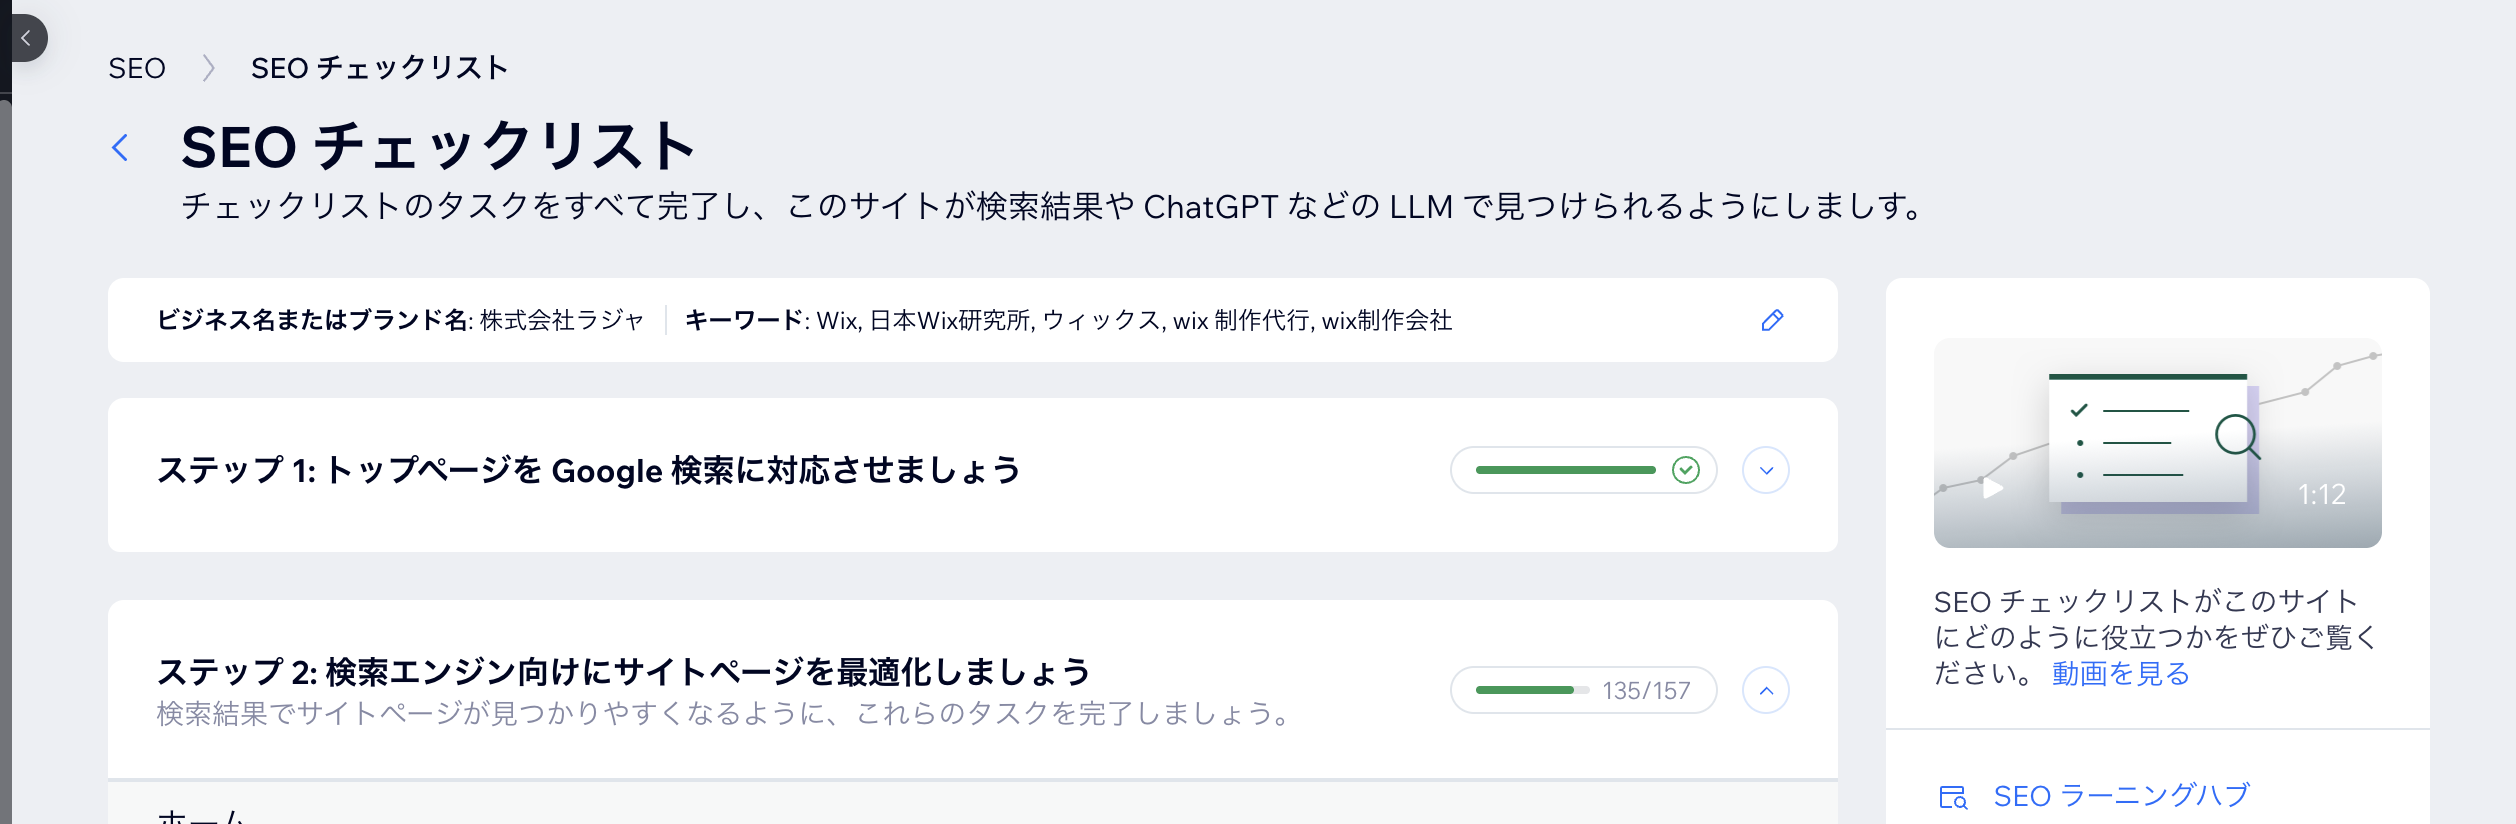
Task: Click the Step 1 full progress bar
Action: tap(1565, 470)
